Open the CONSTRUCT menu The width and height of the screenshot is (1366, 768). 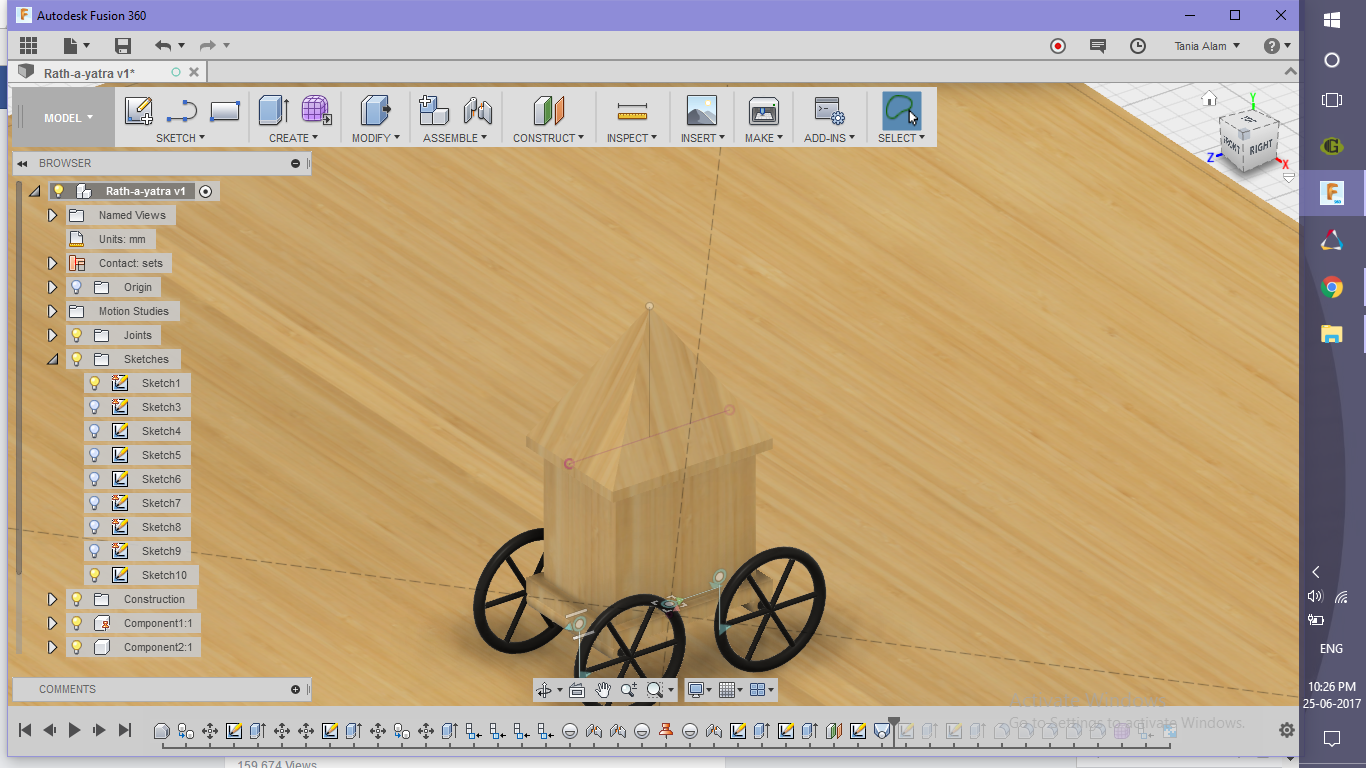pyautogui.click(x=549, y=138)
